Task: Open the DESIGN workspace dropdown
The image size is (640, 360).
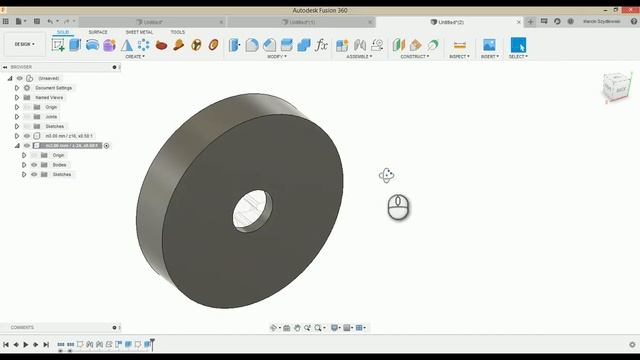Action: coord(24,44)
